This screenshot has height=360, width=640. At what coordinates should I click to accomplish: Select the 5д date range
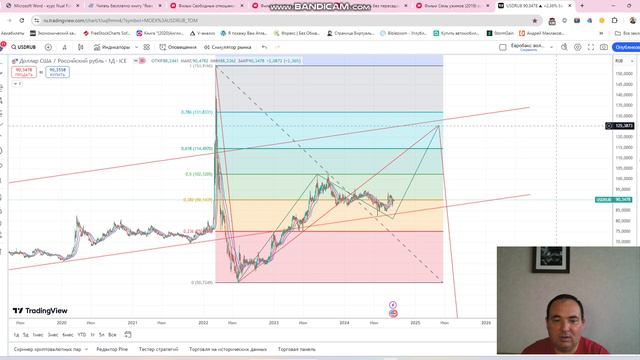coord(26,335)
